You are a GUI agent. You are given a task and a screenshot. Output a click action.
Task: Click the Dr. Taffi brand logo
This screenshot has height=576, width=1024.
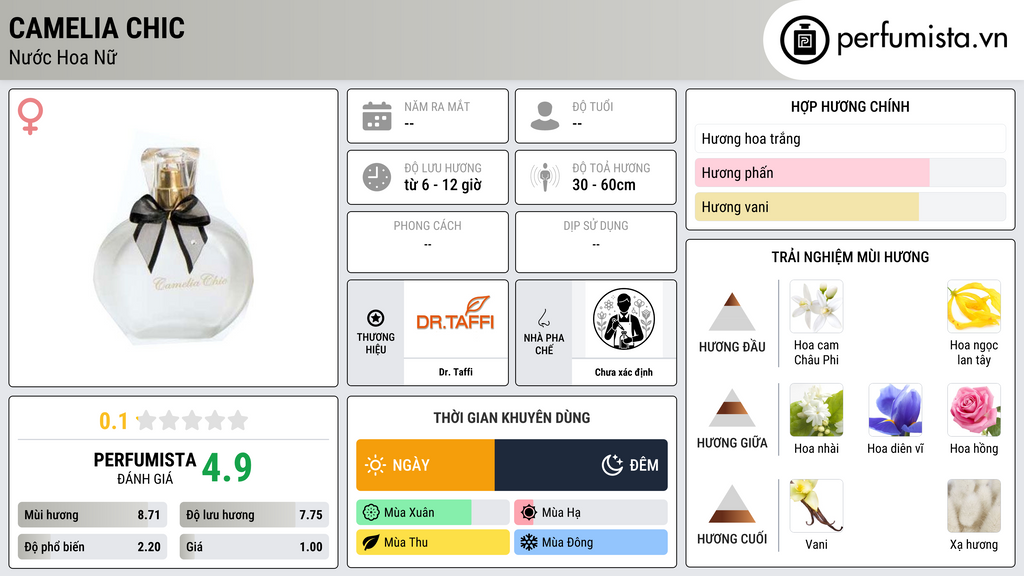pyautogui.click(x=455, y=315)
